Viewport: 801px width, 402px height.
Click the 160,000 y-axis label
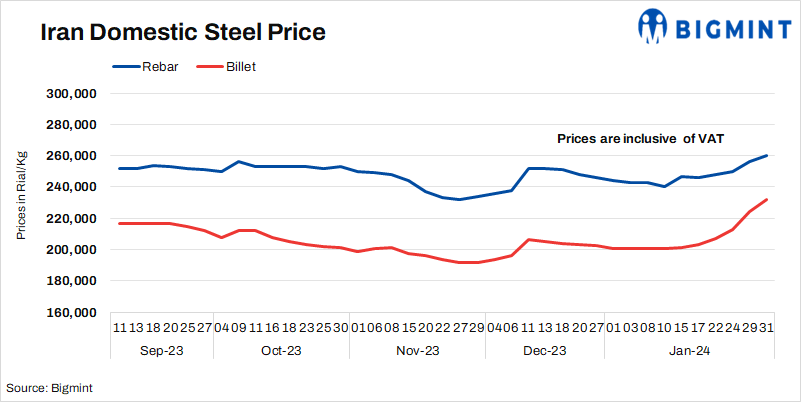pos(71,312)
